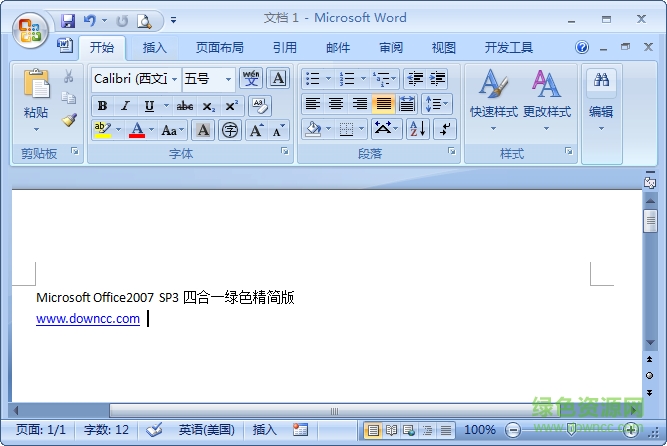Switch to the 页面布局 tab

pos(219,48)
